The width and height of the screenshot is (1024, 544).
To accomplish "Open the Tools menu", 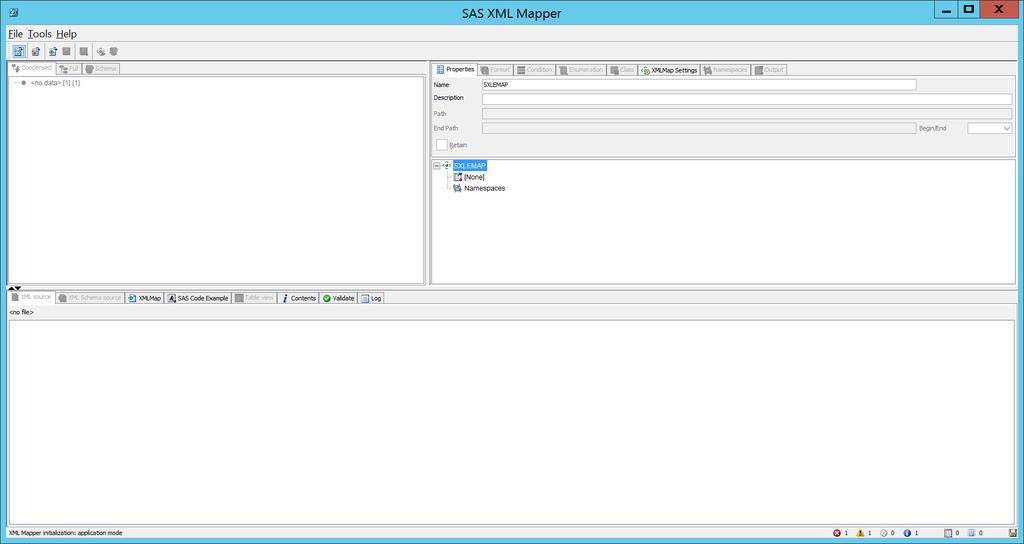I will tap(39, 34).
